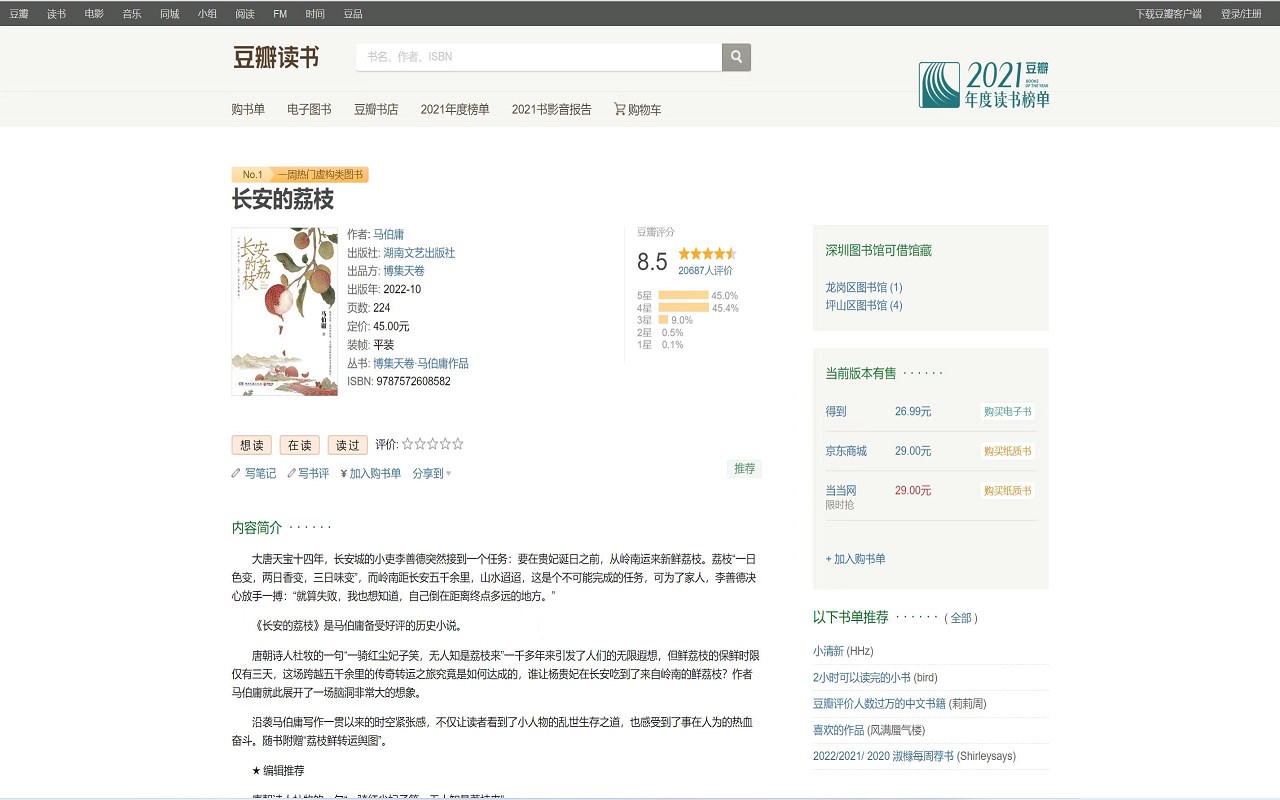This screenshot has height=800, width=1280.
Task: Go to 时间 in top bar
Action: [x=315, y=14]
